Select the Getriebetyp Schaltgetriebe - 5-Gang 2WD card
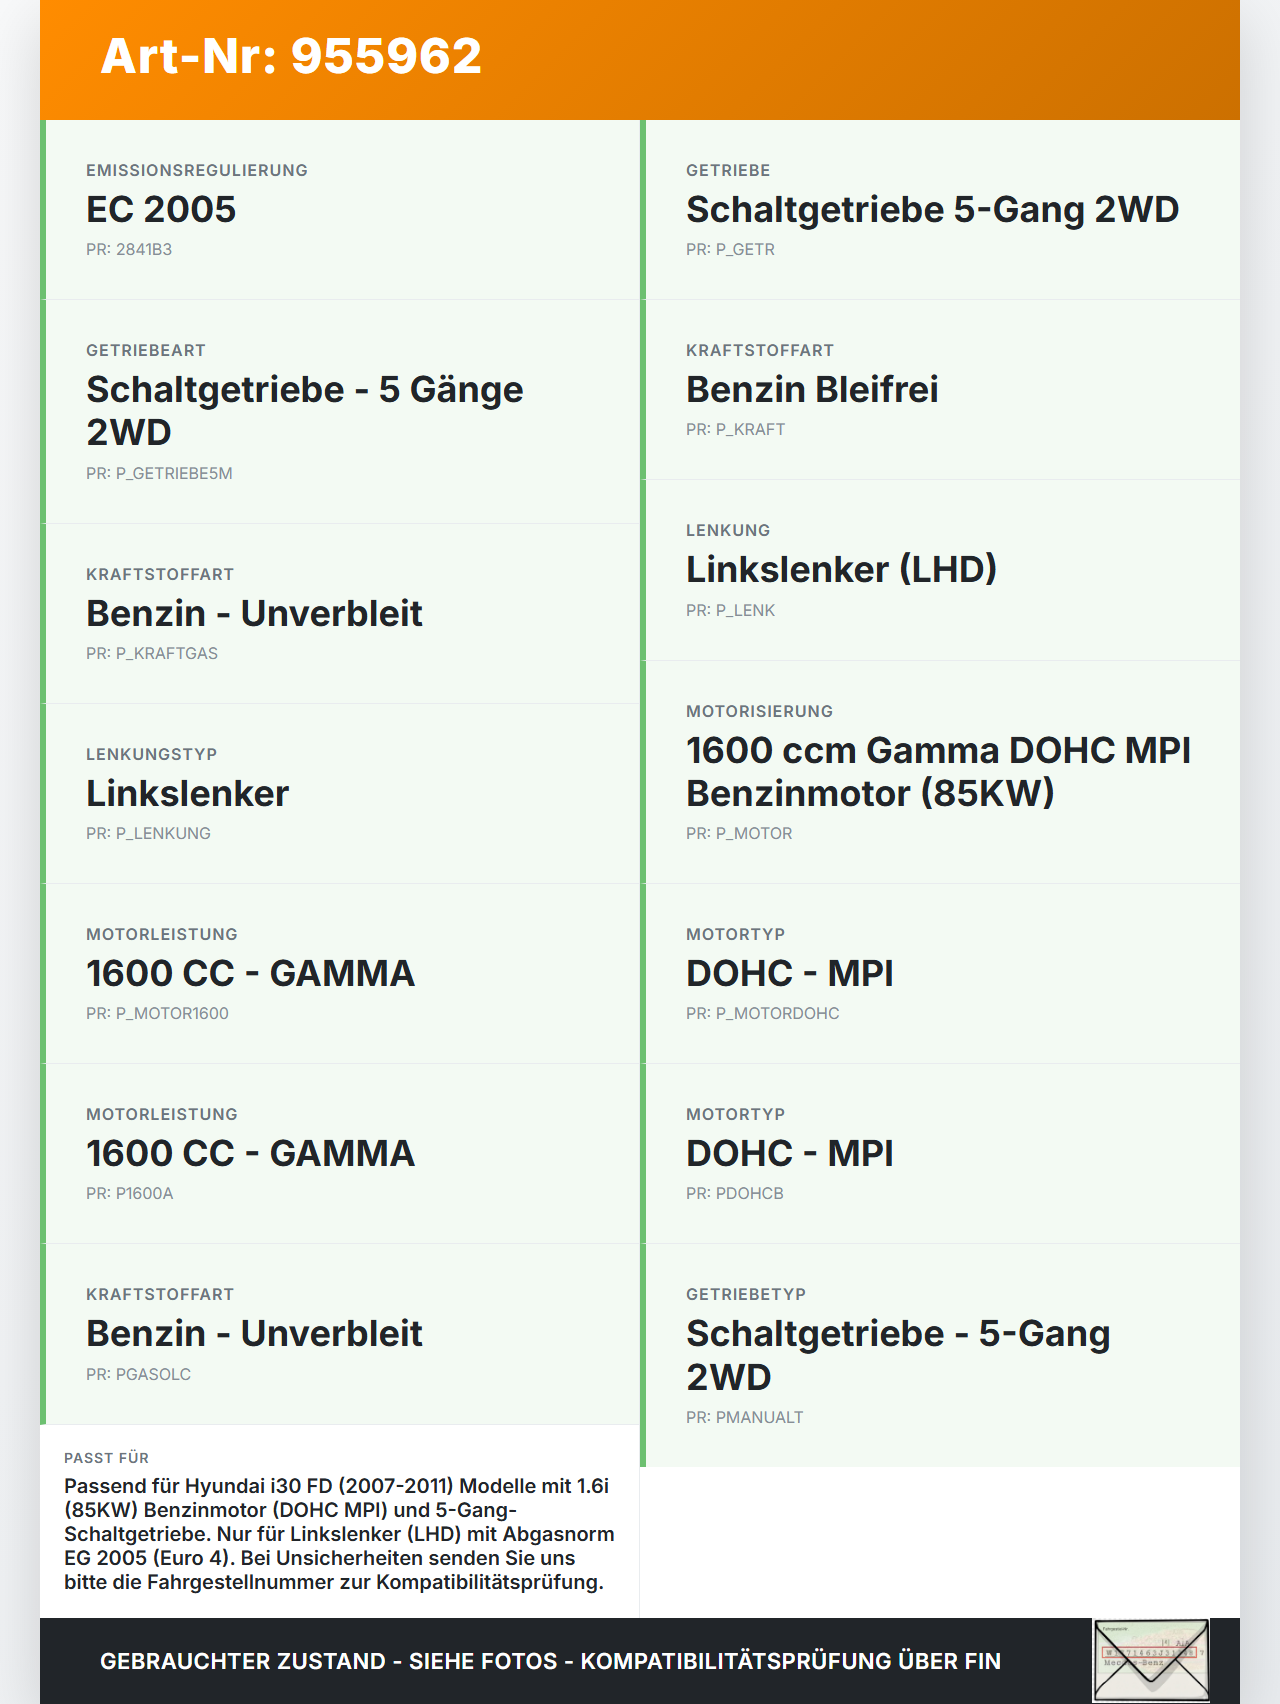Image resolution: width=1280 pixels, height=1704 pixels. (940, 1355)
